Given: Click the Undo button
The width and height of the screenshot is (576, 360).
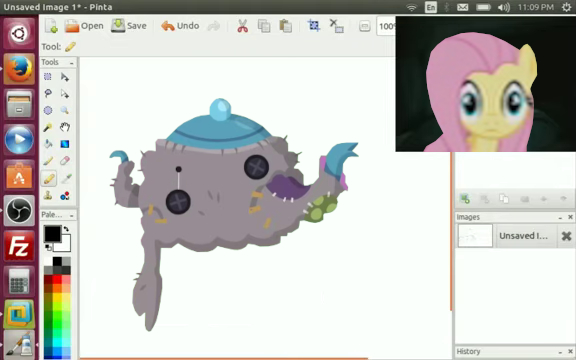Looking at the screenshot, I should [180, 26].
